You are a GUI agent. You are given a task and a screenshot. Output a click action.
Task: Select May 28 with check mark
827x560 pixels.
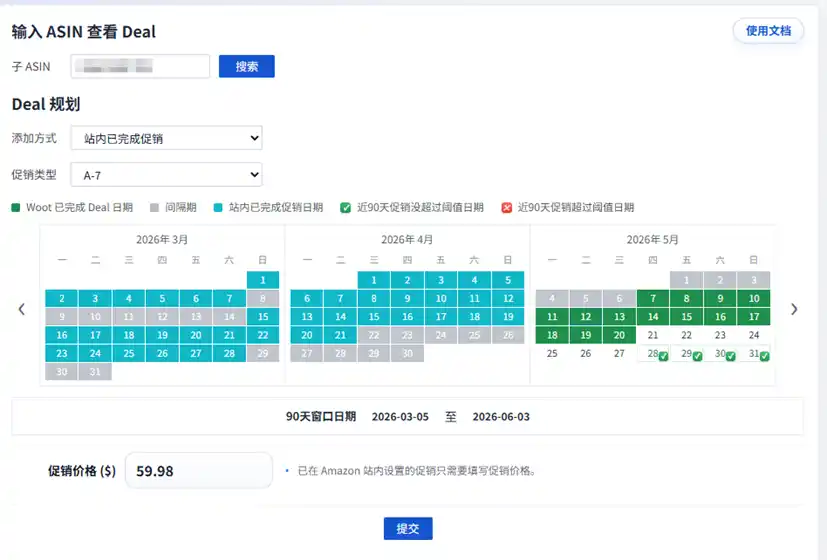653,354
